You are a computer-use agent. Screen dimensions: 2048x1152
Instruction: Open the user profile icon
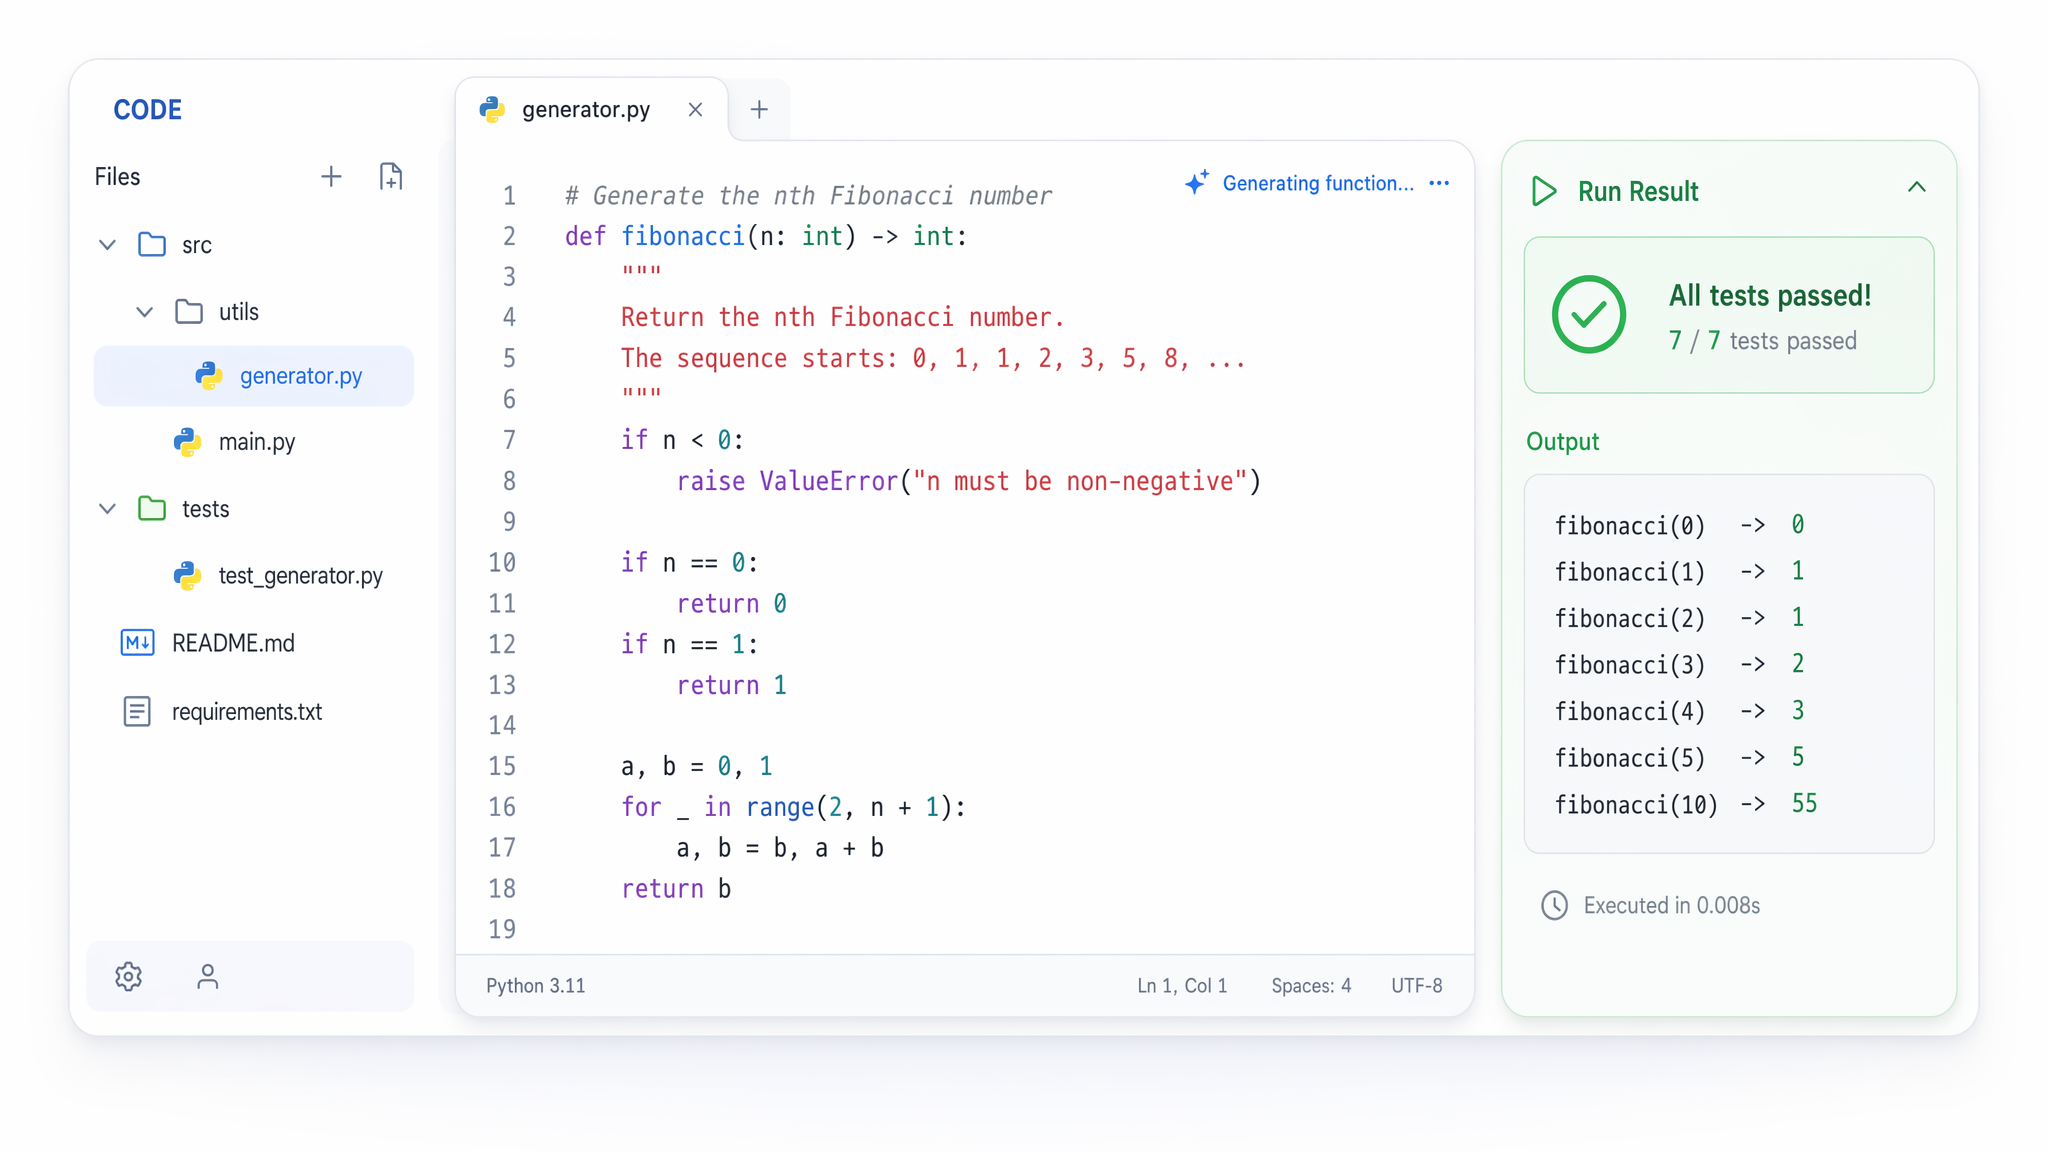pyautogui.click(x=207, y=976)
